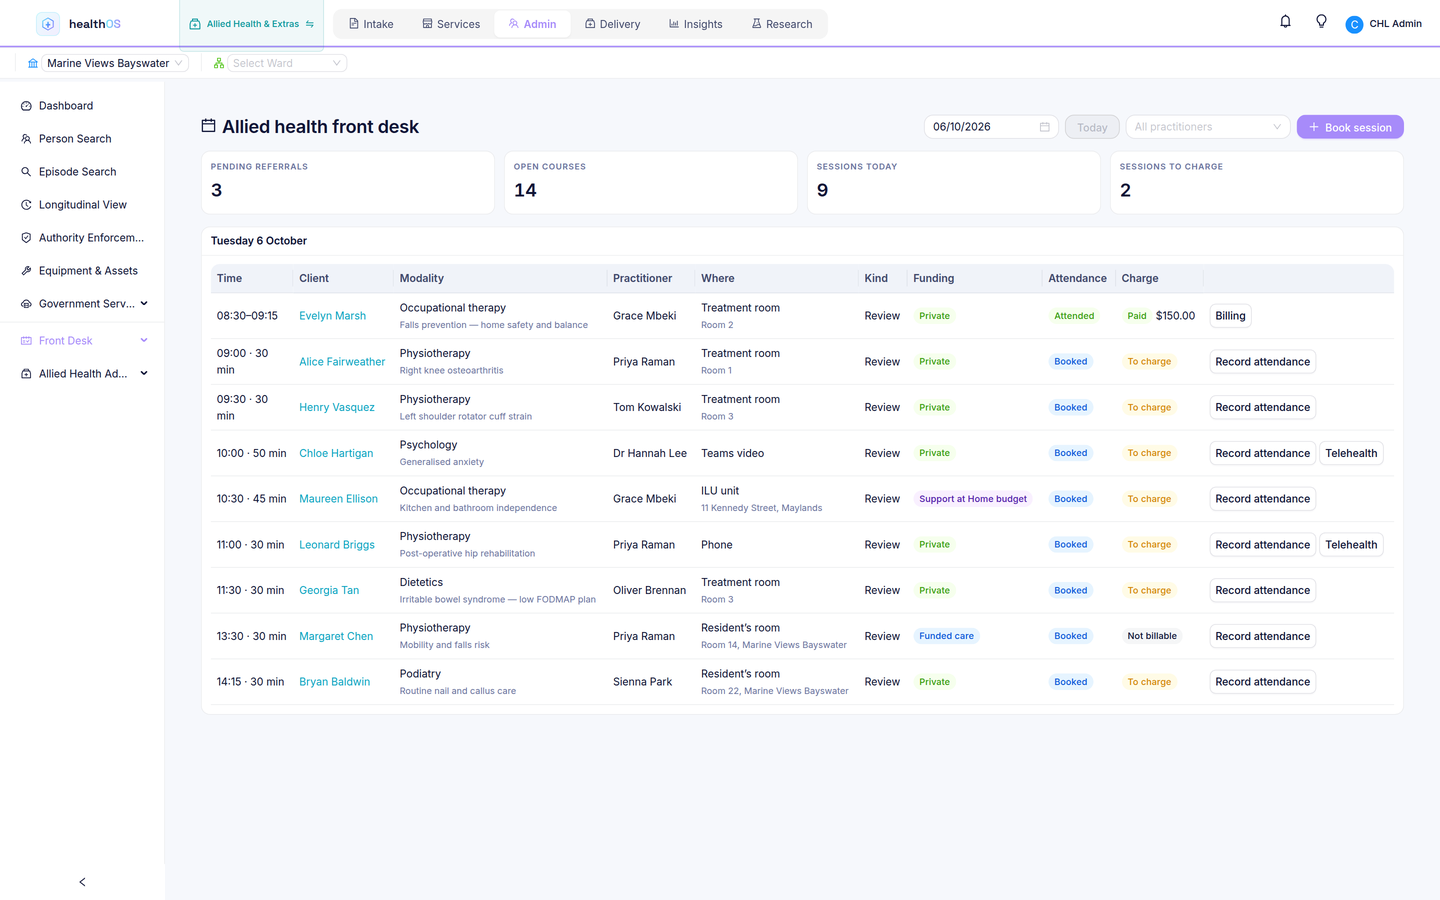Image resolution: width=1440 pixels, height=900 pixels.
Task: Collapse the sidebar with the left arrow
Action: 82,882
